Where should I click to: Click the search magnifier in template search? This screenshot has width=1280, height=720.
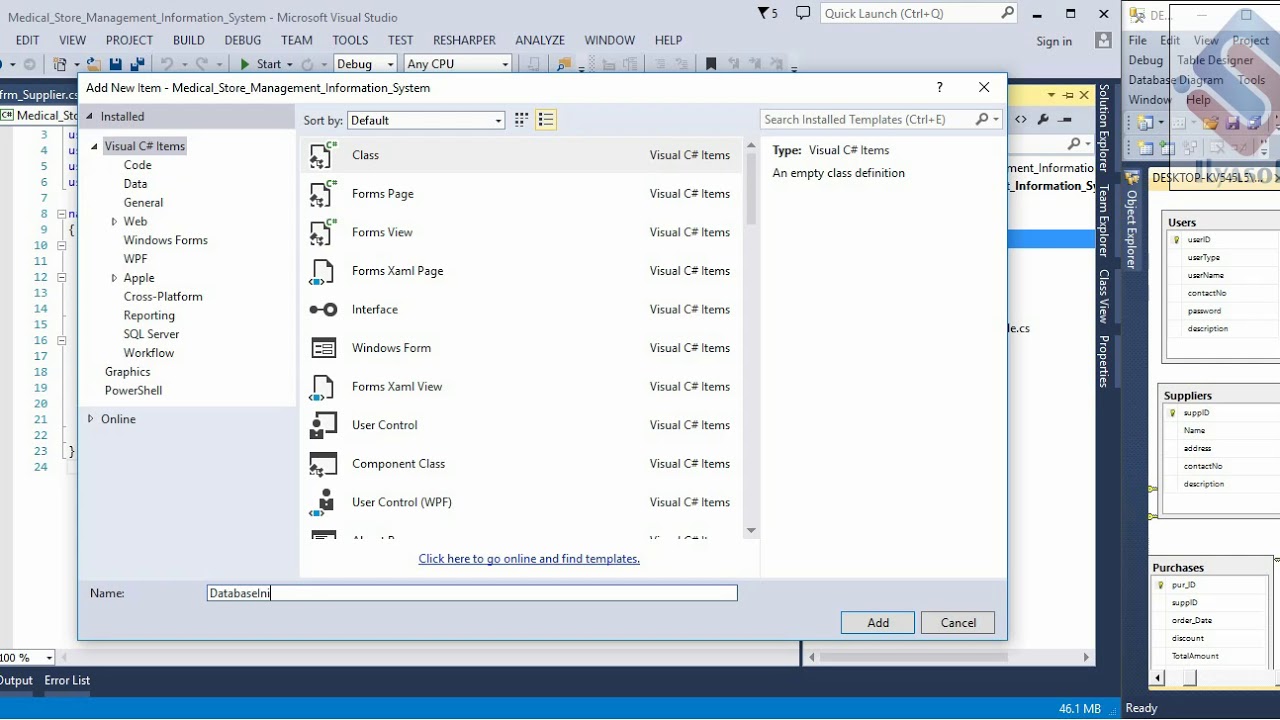(982, 119)
